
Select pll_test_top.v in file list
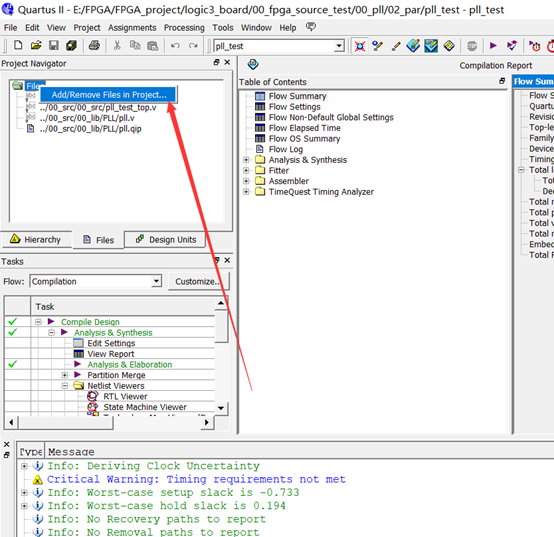click(x=98, y=107)
